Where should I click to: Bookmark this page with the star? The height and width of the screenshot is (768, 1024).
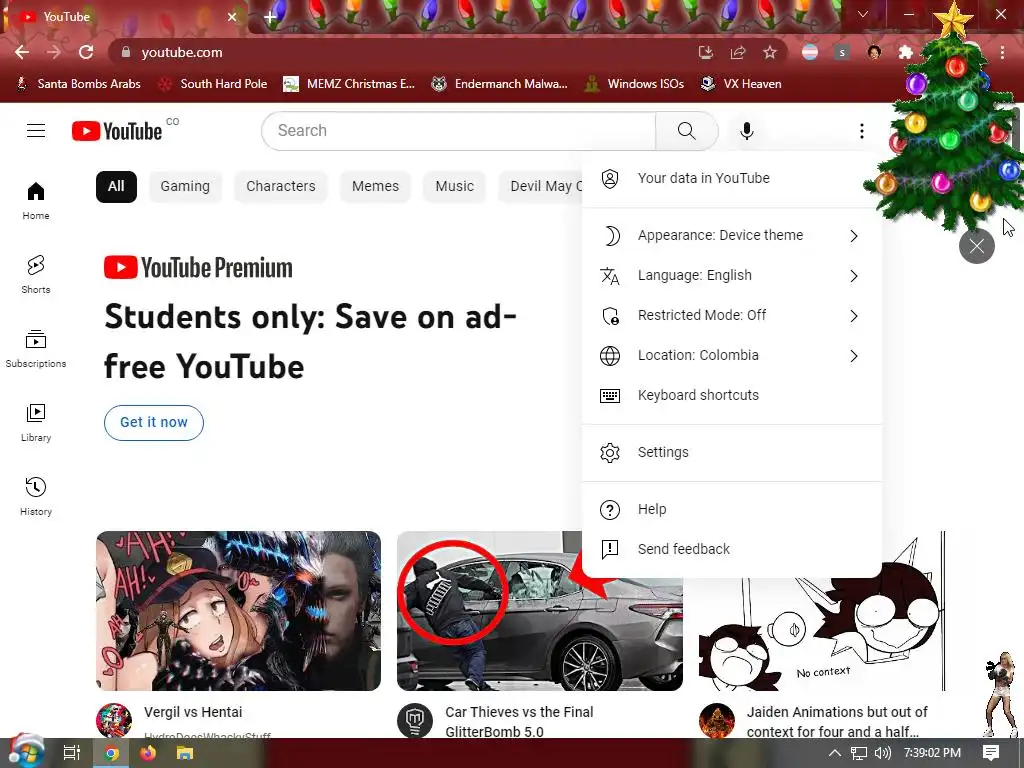coord(770,52)
